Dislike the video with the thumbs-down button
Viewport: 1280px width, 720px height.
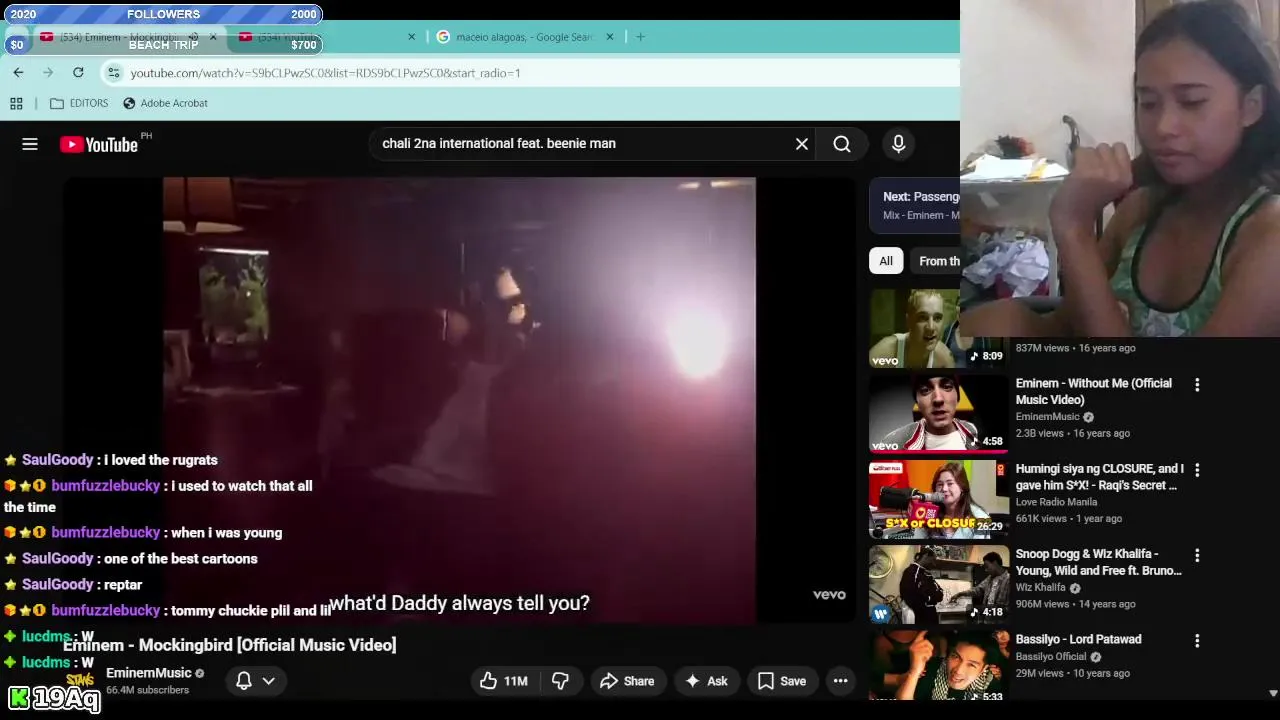(560, 681)
